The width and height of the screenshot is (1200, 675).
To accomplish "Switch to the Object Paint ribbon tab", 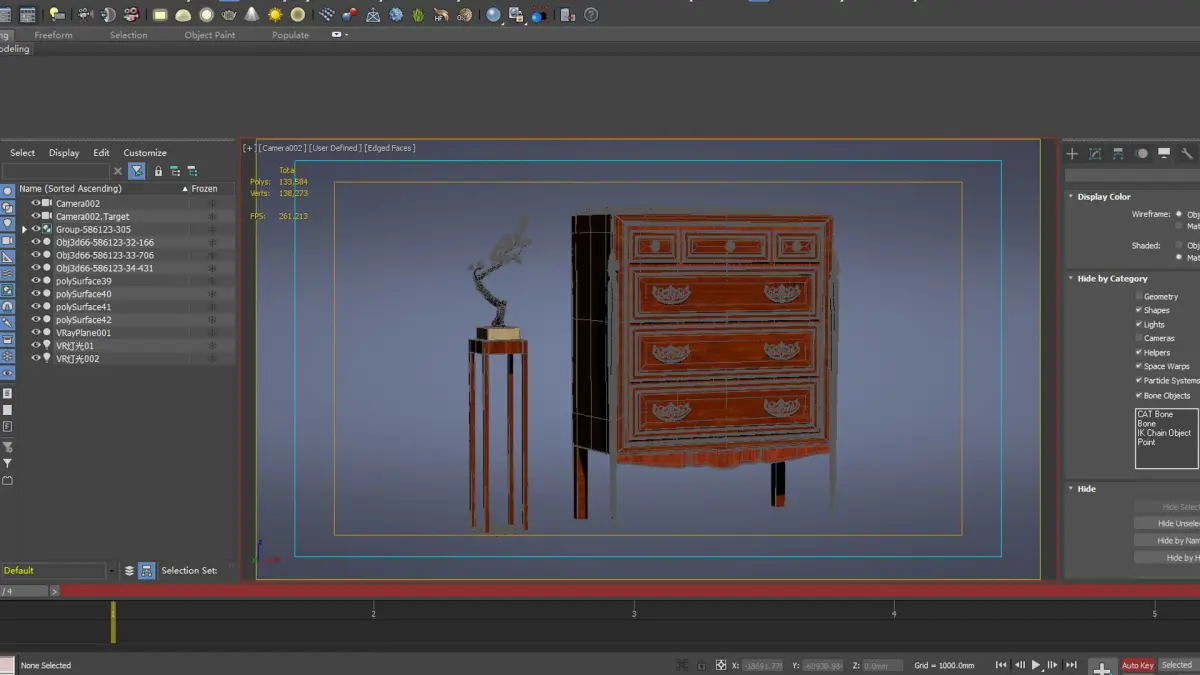I will [210, 35].
